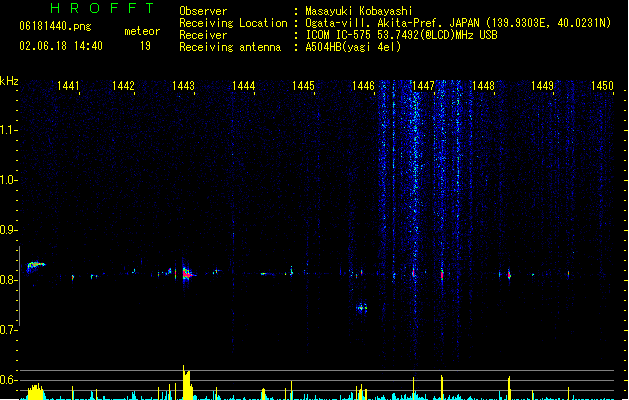The height and width of the screenshot is (400, 629).
Task: Click the 1446 time marker
Action: 363,86
